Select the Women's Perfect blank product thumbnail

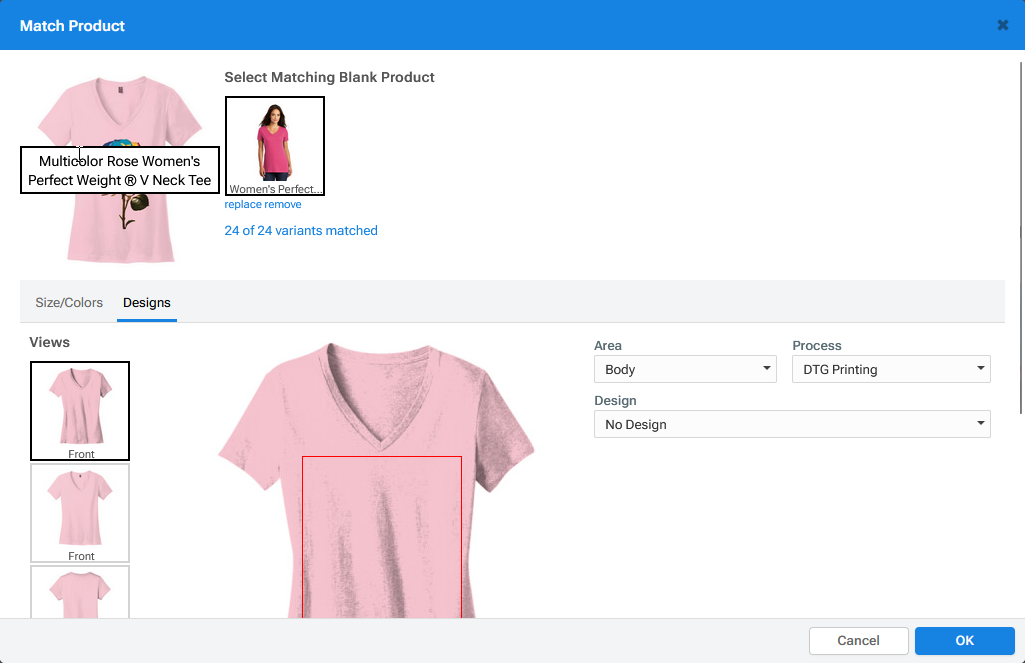(274, 145)
